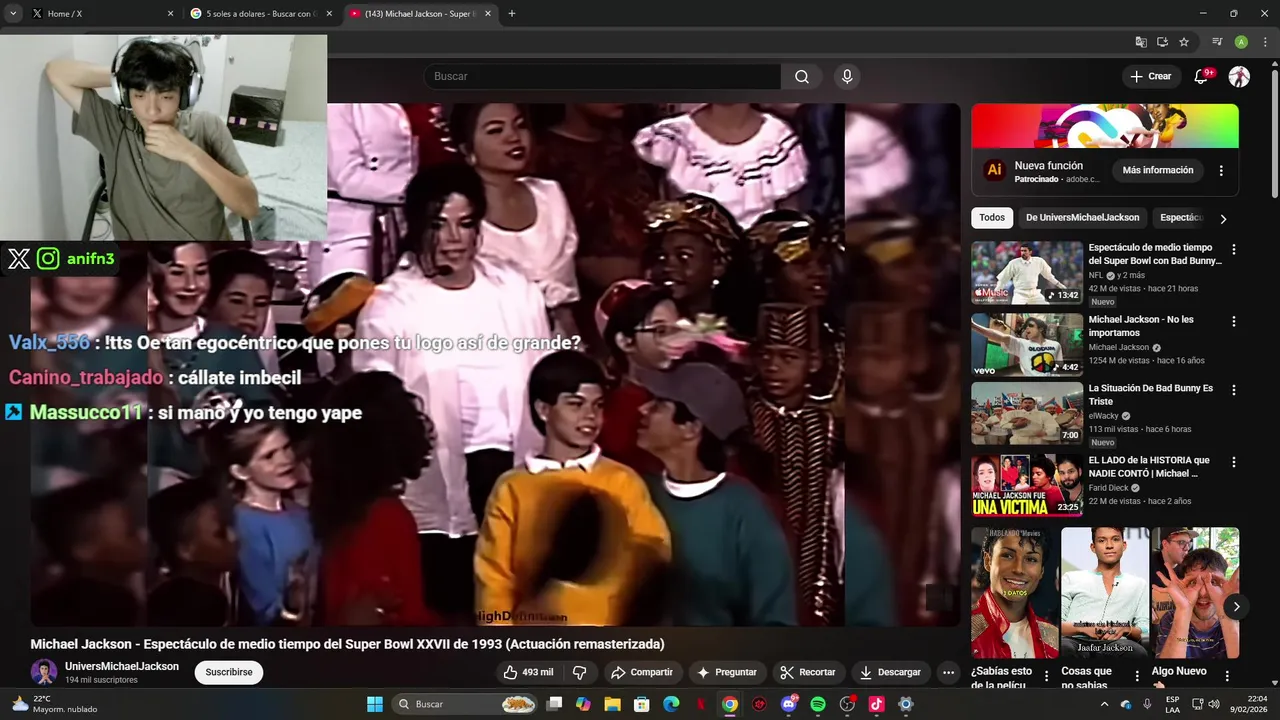Open Chrome tab search dropdown

(13, 14)
